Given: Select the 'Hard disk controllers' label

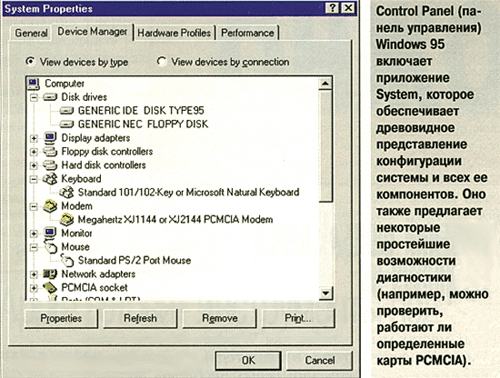Looking at the screenshot, I should (x=103, y=165).
